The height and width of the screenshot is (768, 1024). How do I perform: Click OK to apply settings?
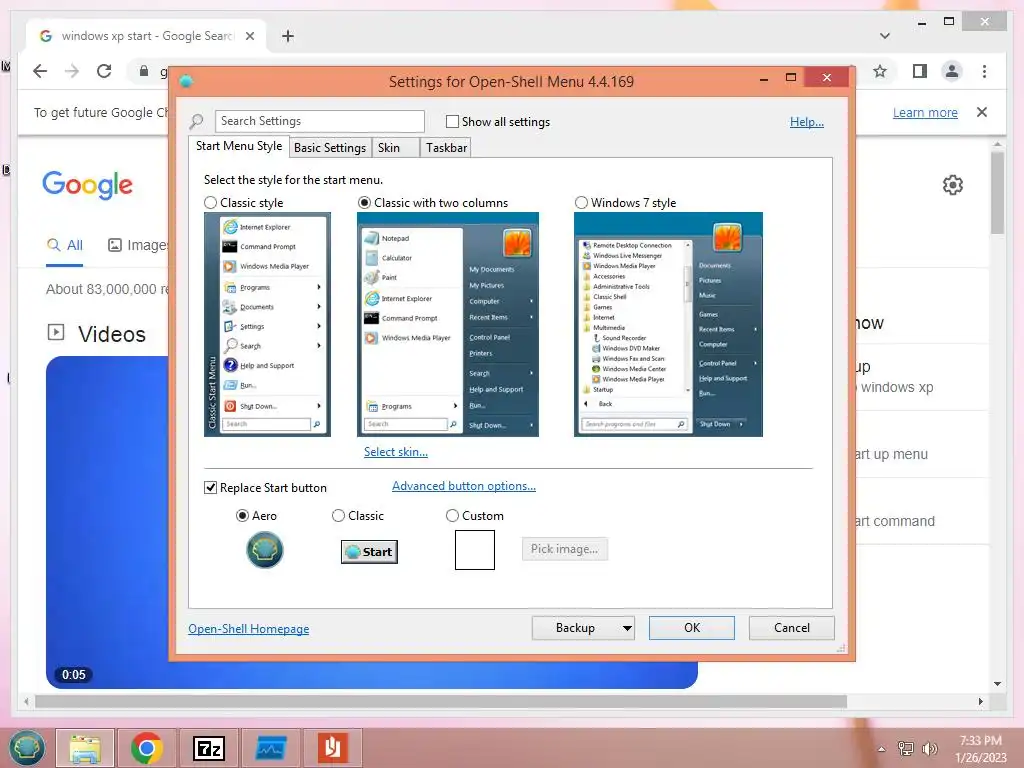click(x=692, y=628)
